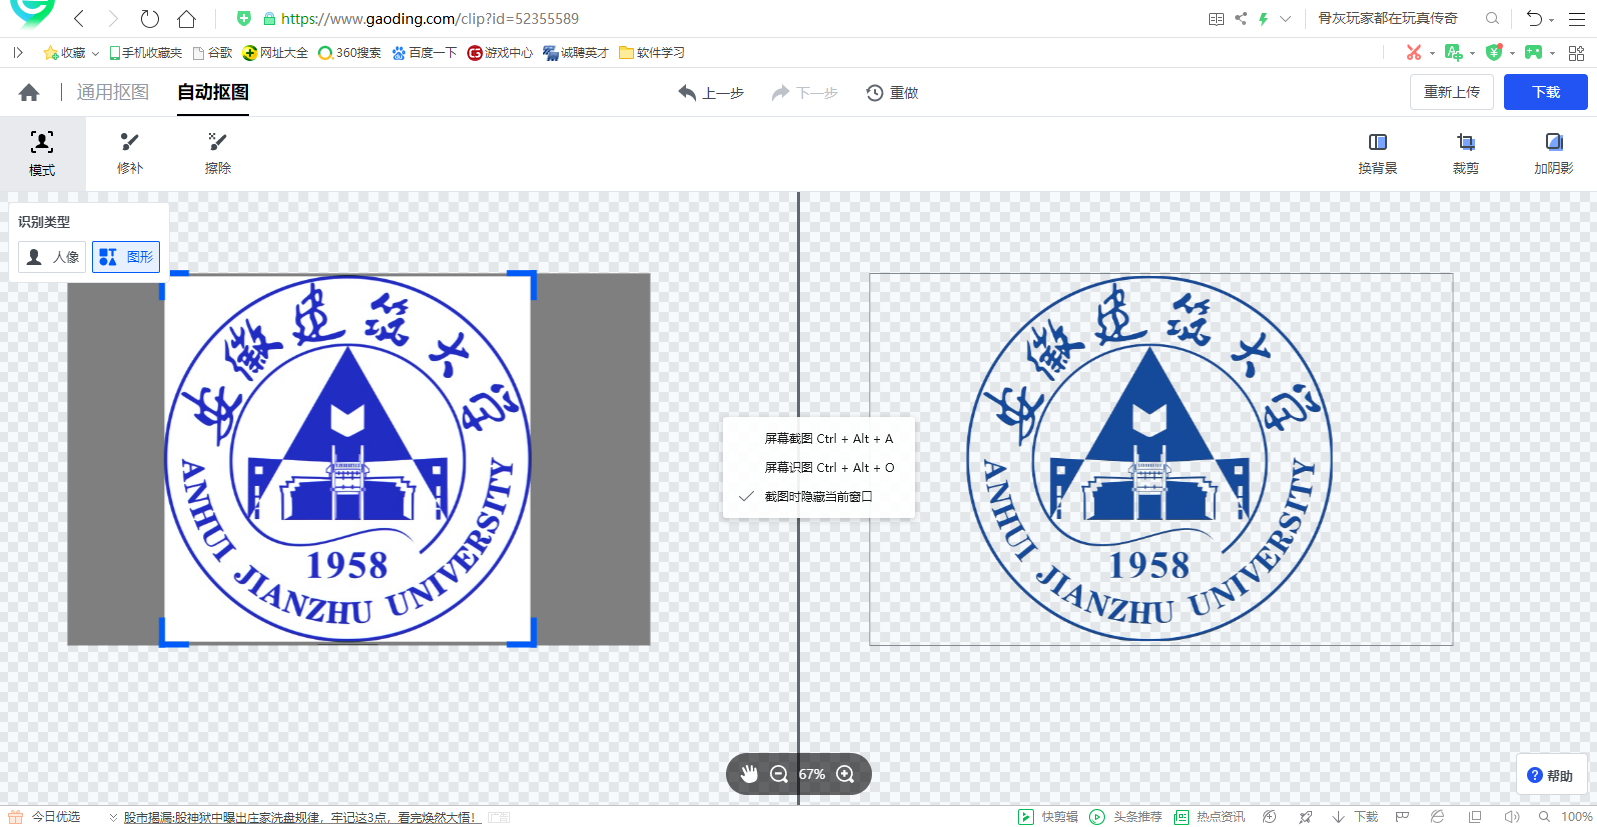Click the translate extension icon
The image size is (1597, 827).
click(x=1453, y=52)
